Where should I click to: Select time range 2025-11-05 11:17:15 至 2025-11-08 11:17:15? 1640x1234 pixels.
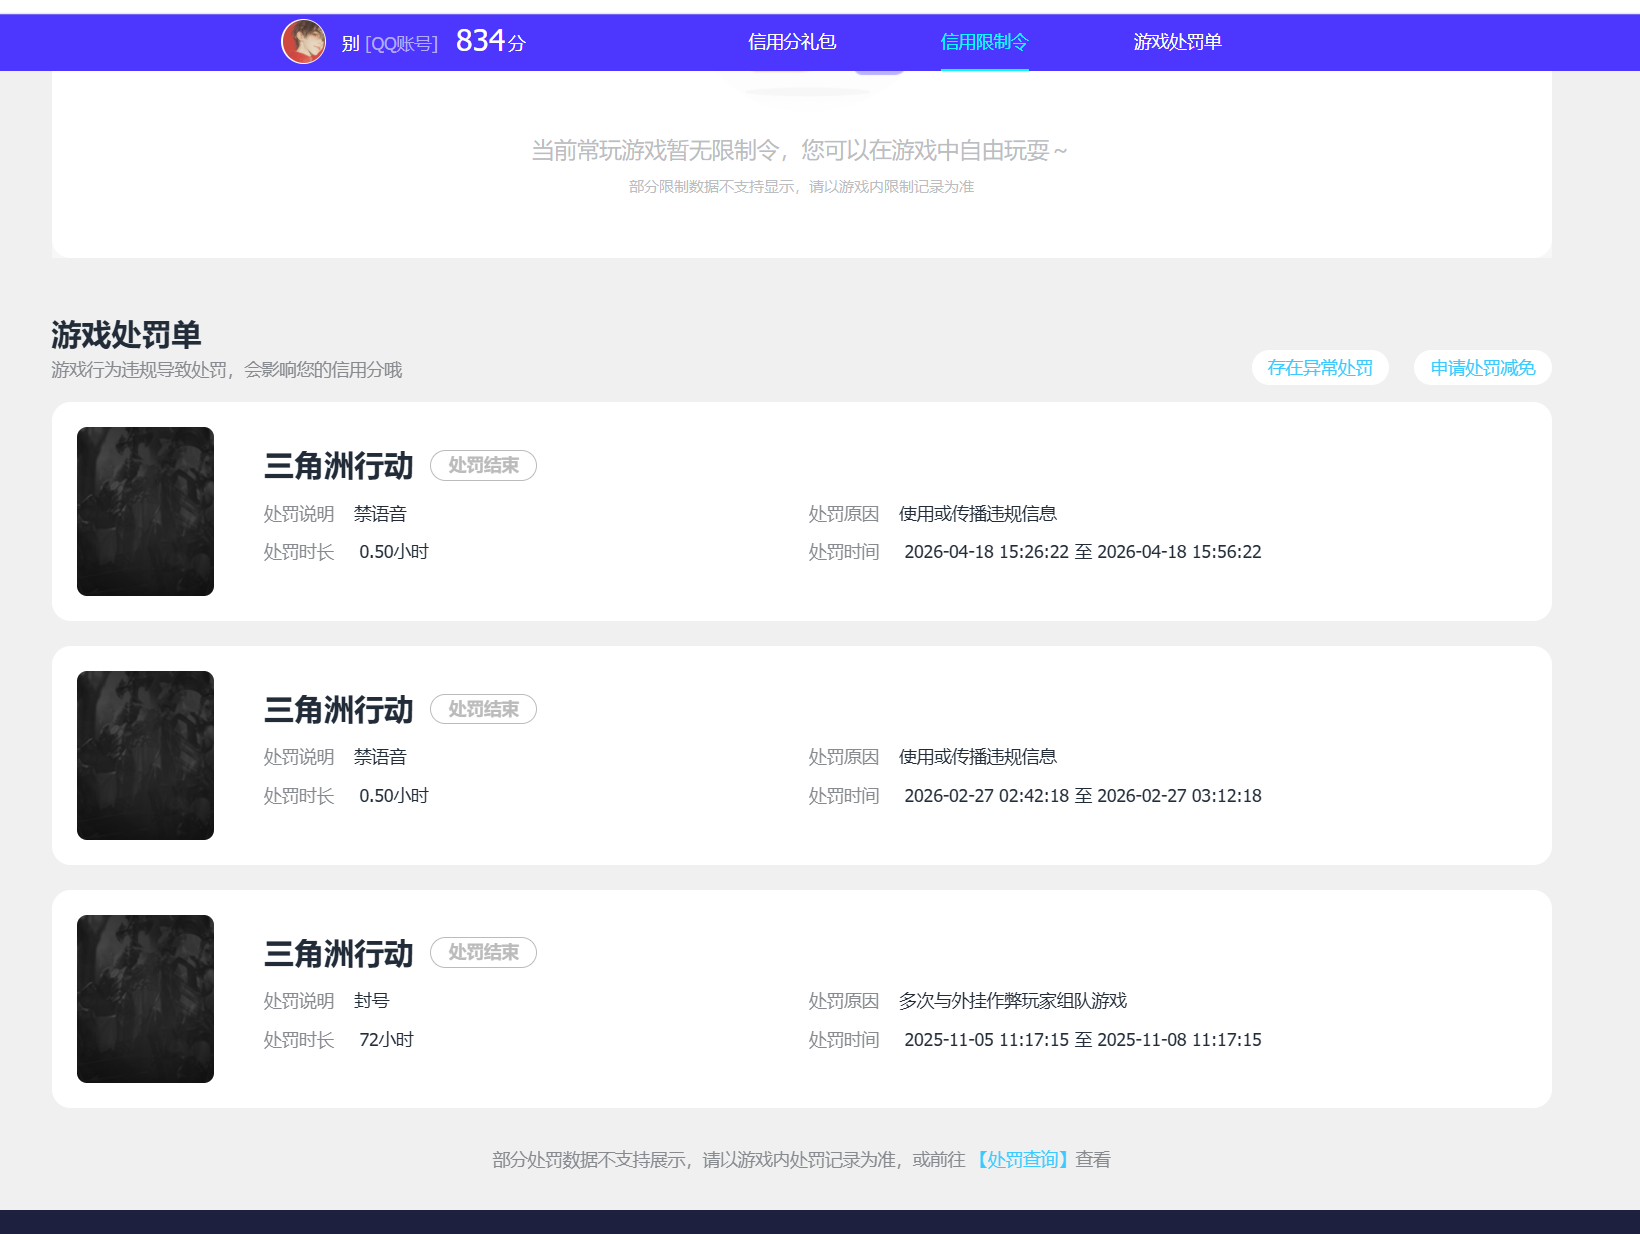tap(1083, 1040)
